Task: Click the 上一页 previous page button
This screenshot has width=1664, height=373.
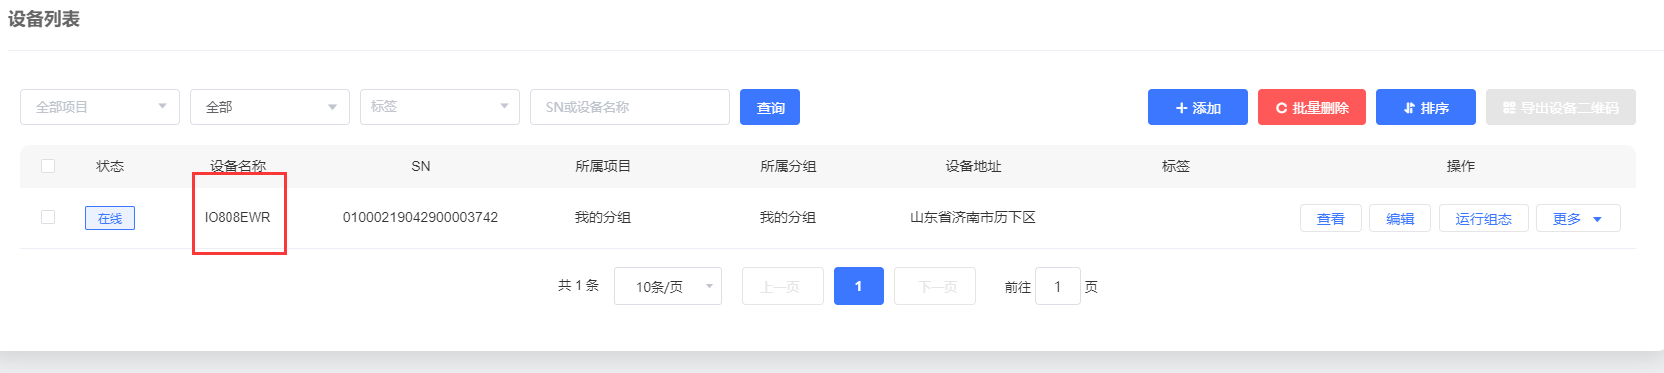Action: [x=782, y=286]
